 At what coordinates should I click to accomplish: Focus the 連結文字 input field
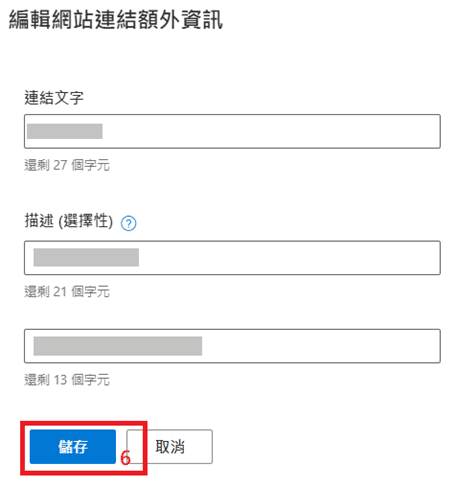tap(232, 131)
